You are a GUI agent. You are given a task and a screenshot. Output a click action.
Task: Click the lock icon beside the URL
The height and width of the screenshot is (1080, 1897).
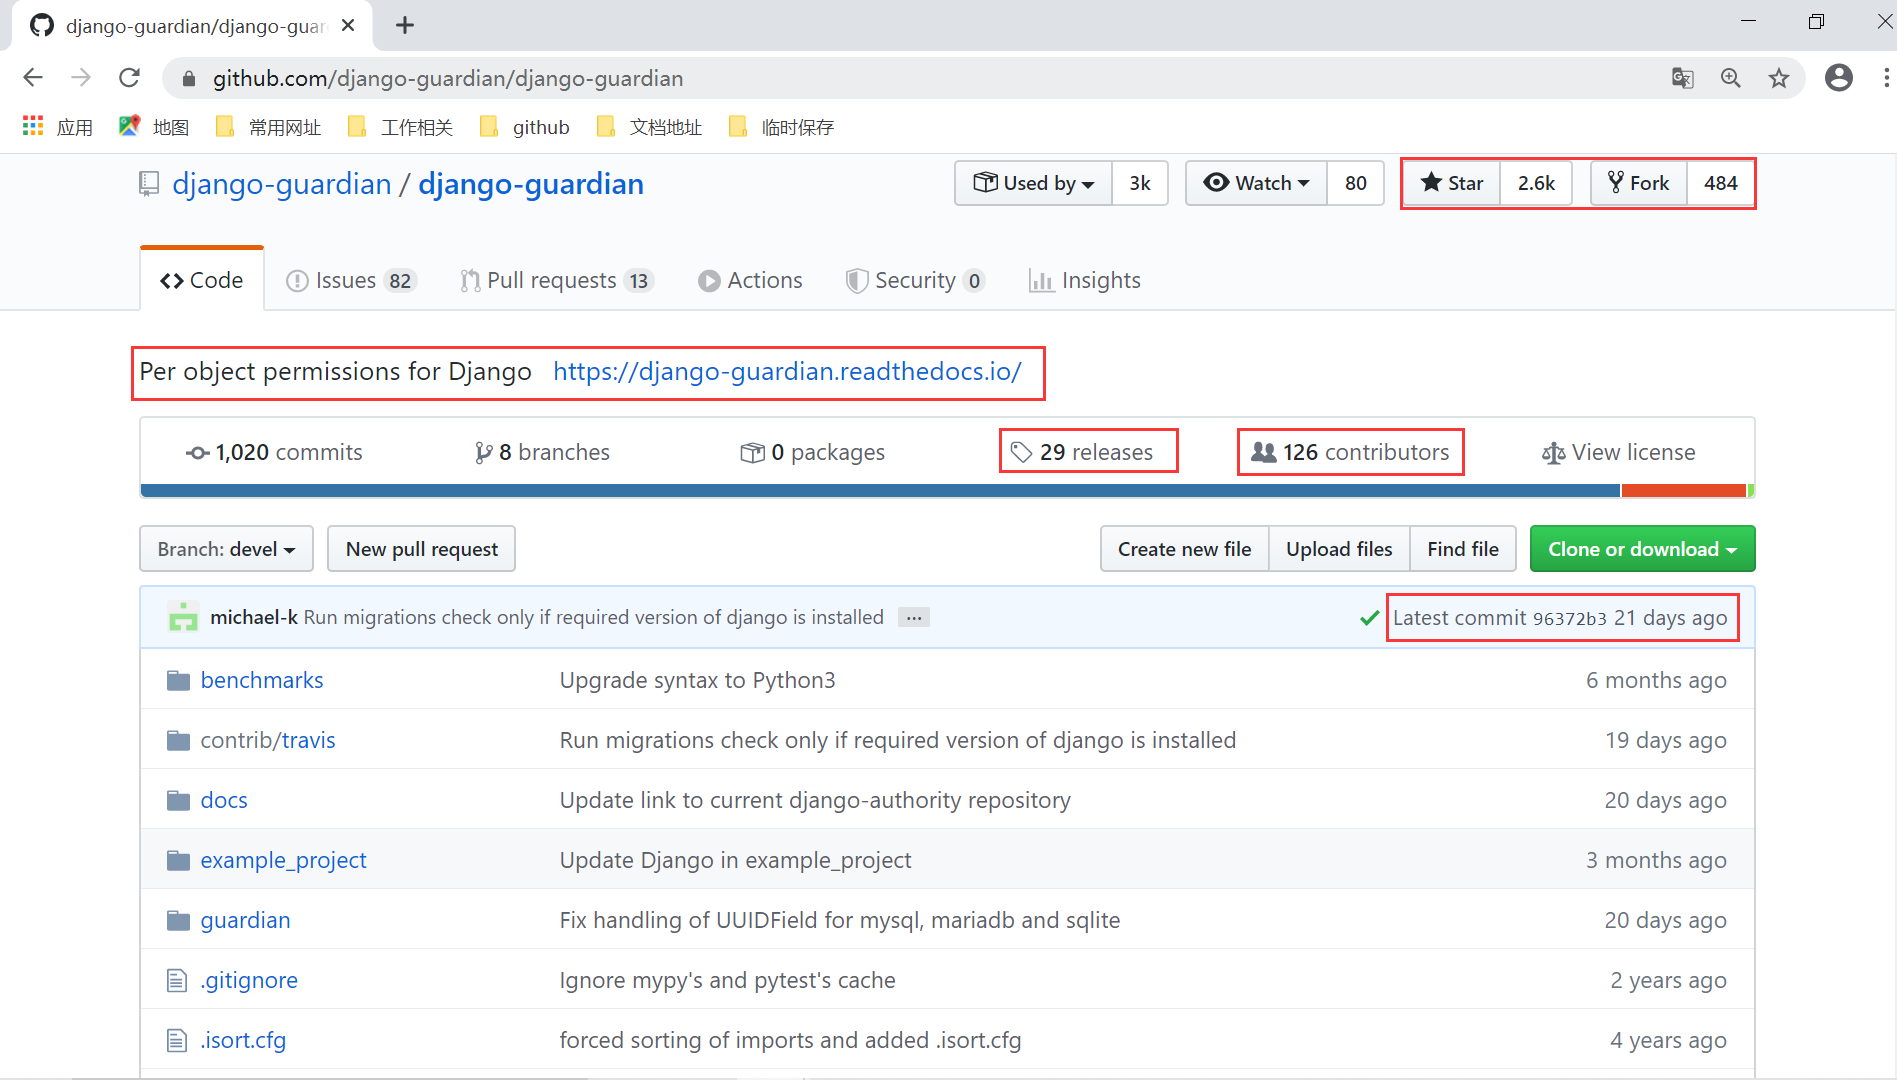pos(188,78)
